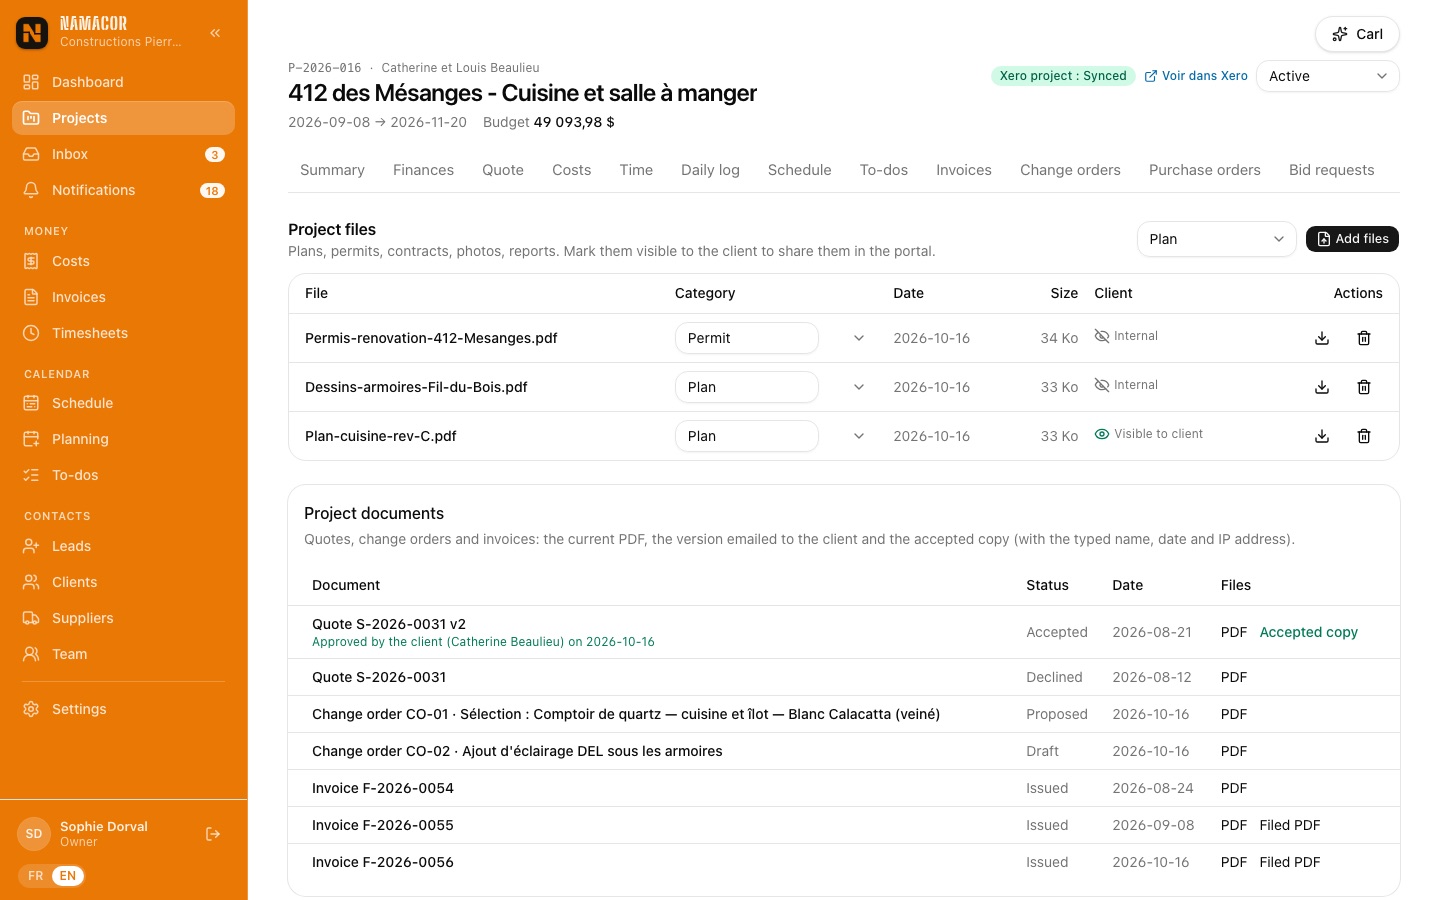Open the Voir dans Xero link
Image resolution: width=1440 pixels, height=900 pixels.
[1196, 76]
